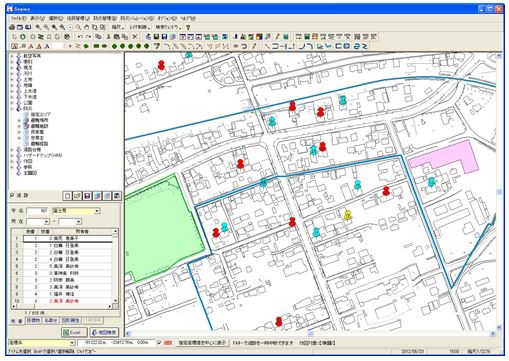The width and height of the screenshot is (509, 361).
Task: Click the red X delete icon
Action: [x=135, y=37]
